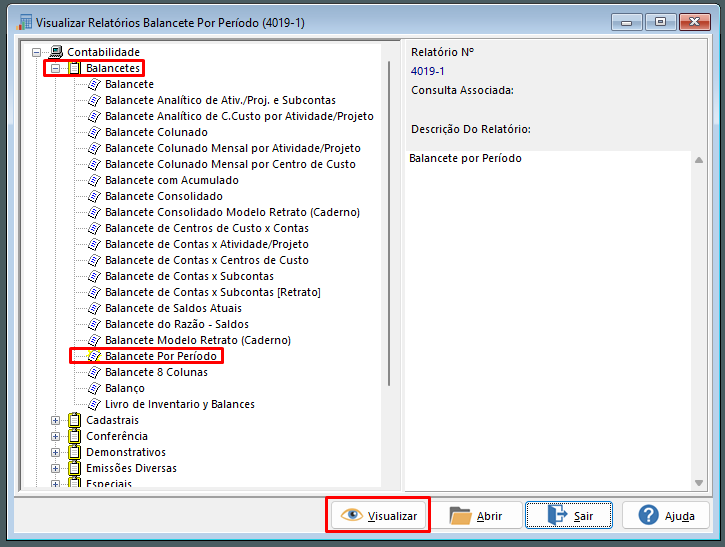Click report icon beside Balancete de Centros de Custo x Contas
This screenshot has height=547, width=725.
coord(94,228)
